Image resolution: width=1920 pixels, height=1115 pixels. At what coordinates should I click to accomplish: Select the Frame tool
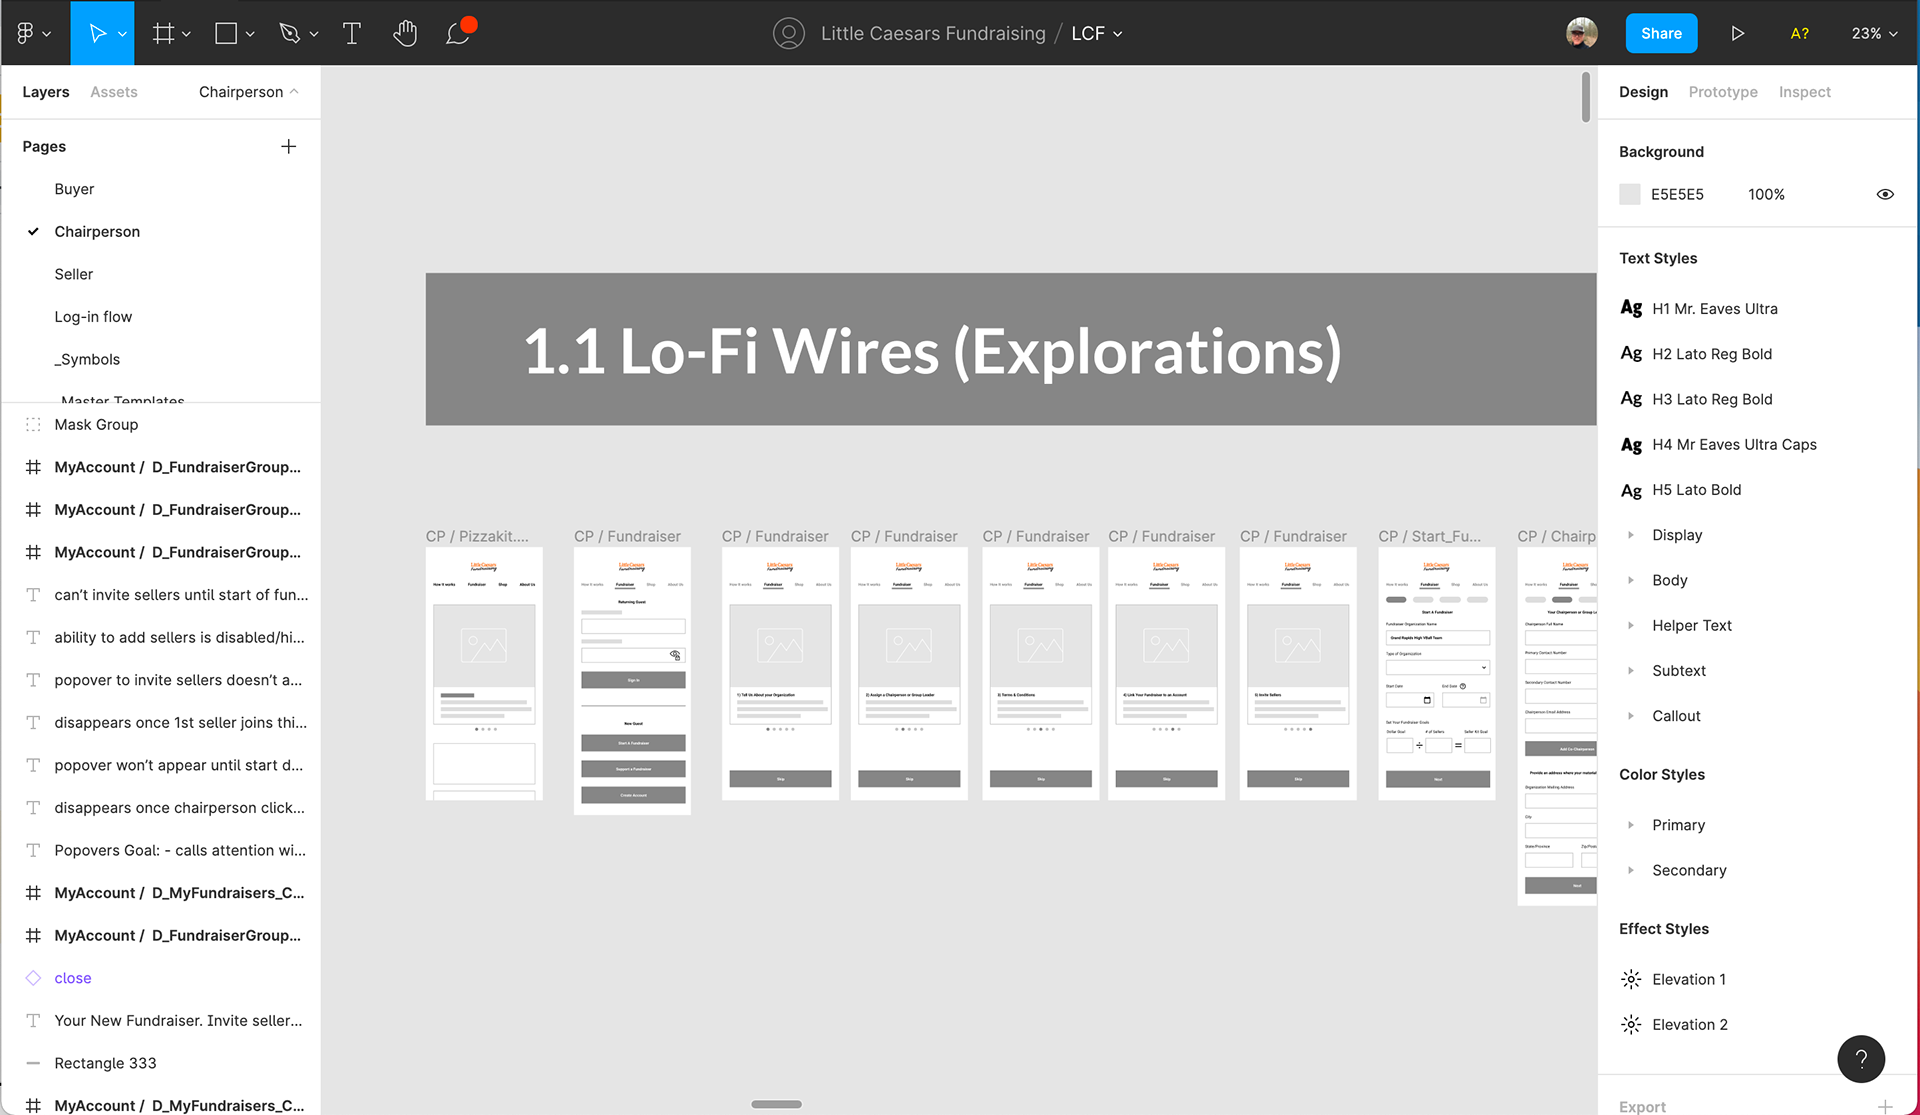coord(163,33)
